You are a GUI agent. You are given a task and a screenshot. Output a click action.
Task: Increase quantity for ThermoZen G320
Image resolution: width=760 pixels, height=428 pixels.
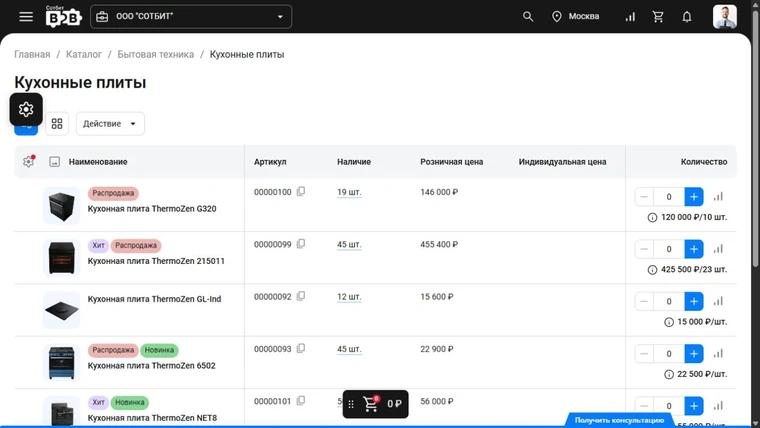tap(694, 197)
